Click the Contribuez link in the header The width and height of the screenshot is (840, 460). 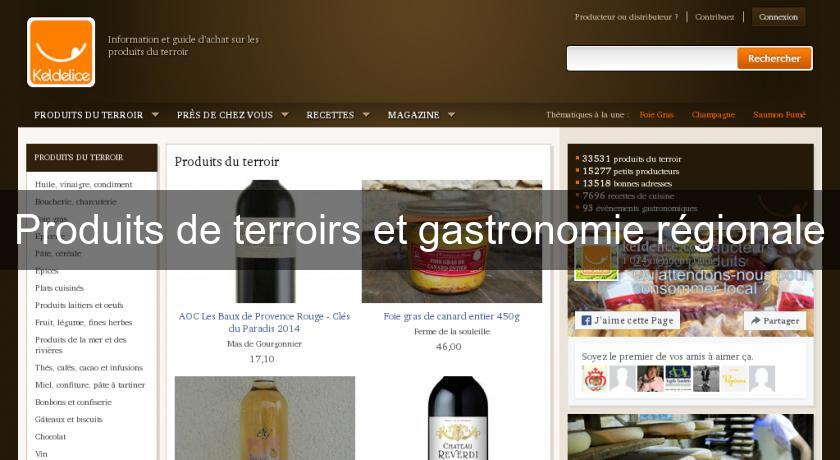(x=715, y=17)
